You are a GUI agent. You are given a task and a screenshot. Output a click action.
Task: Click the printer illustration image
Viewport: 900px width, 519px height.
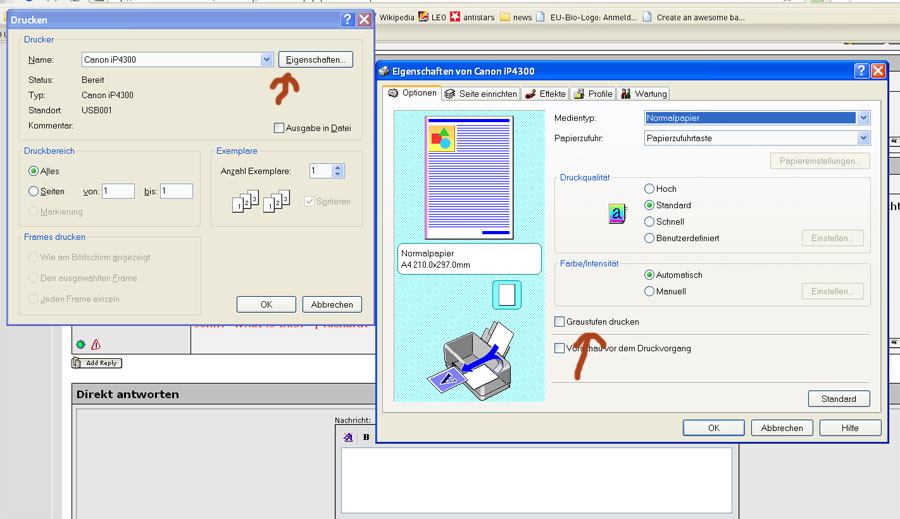(471, 360)
